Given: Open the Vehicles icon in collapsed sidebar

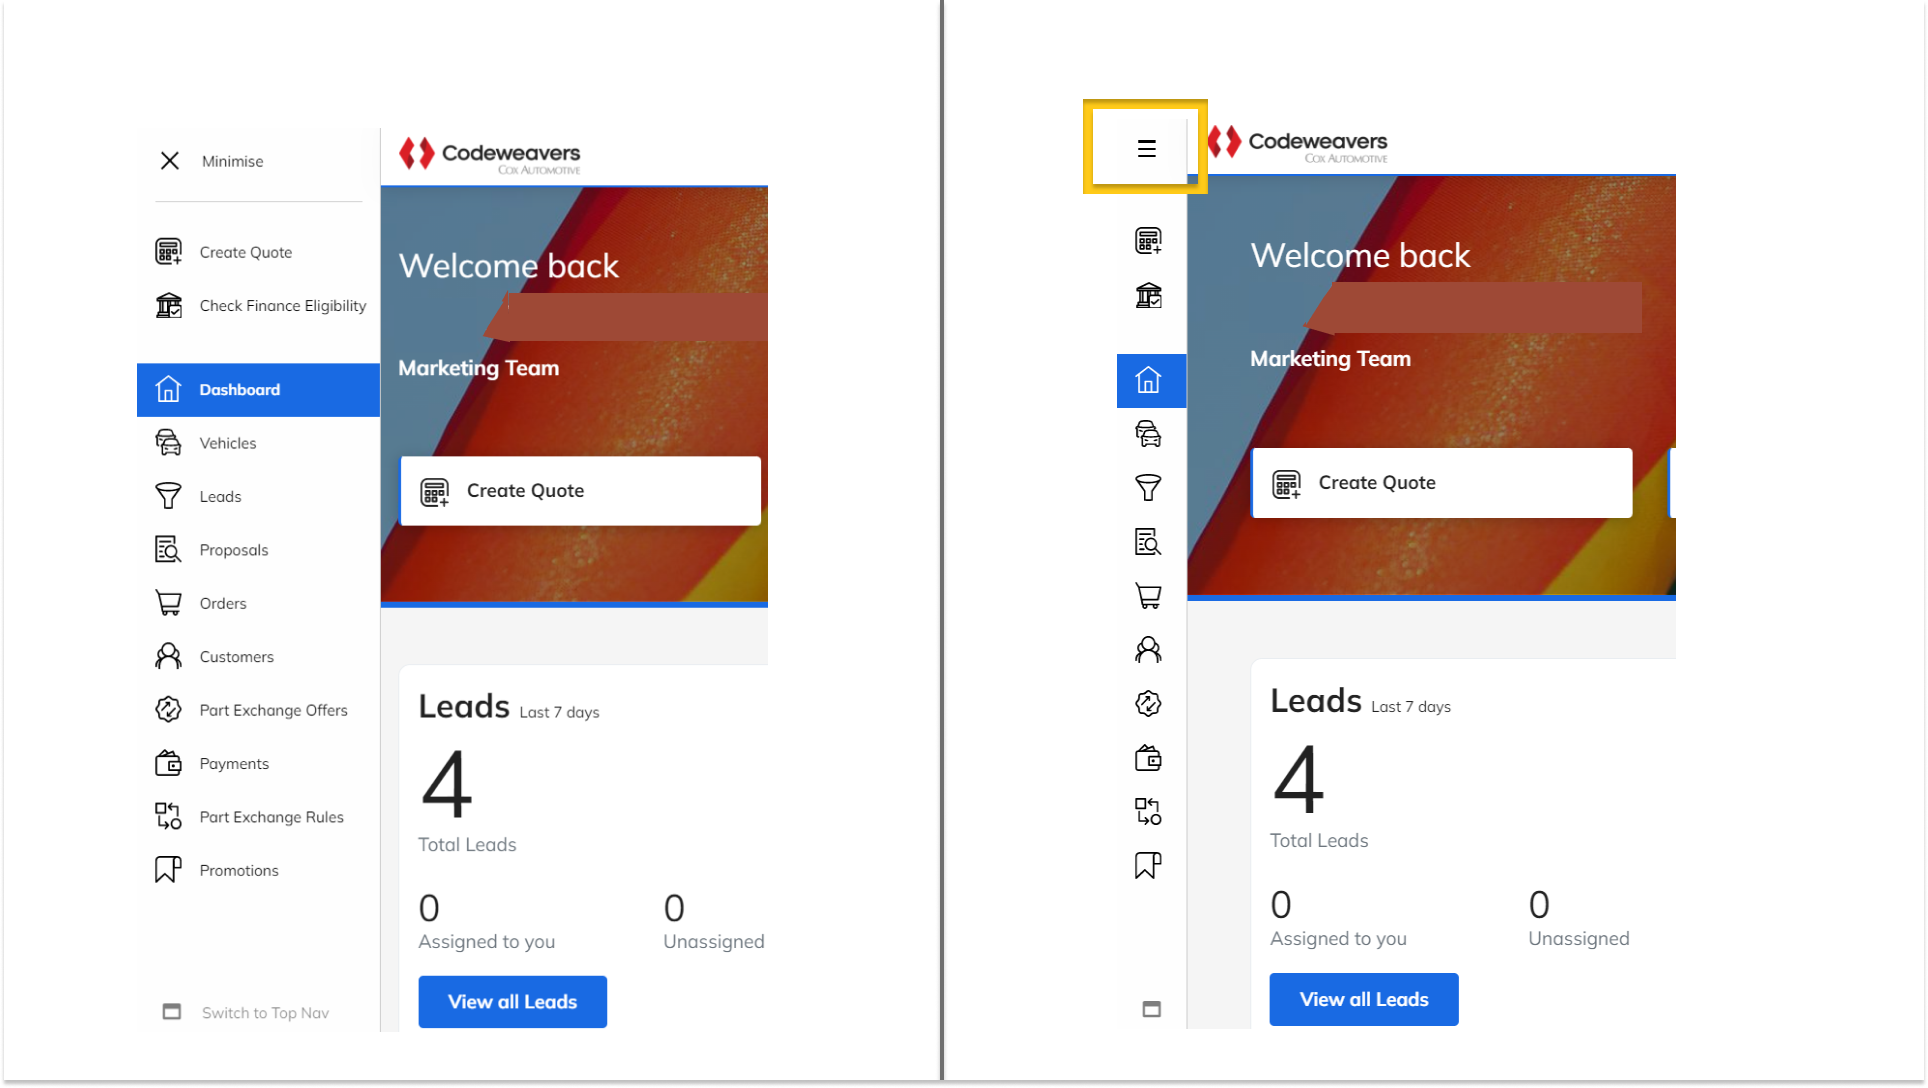Looking at the screenshot, I should pyautogui.click(x=1148, y=434).
